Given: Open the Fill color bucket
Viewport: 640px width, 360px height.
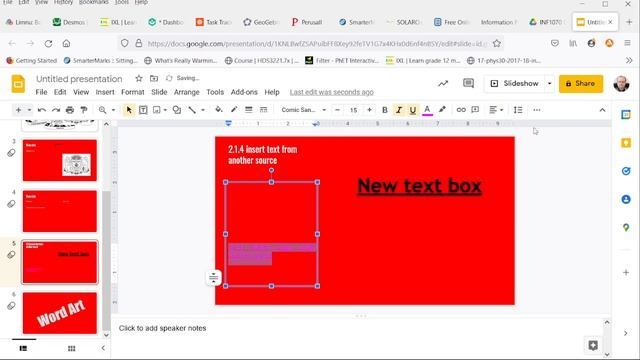Looking at the screenshot, I should click(219, 110).
